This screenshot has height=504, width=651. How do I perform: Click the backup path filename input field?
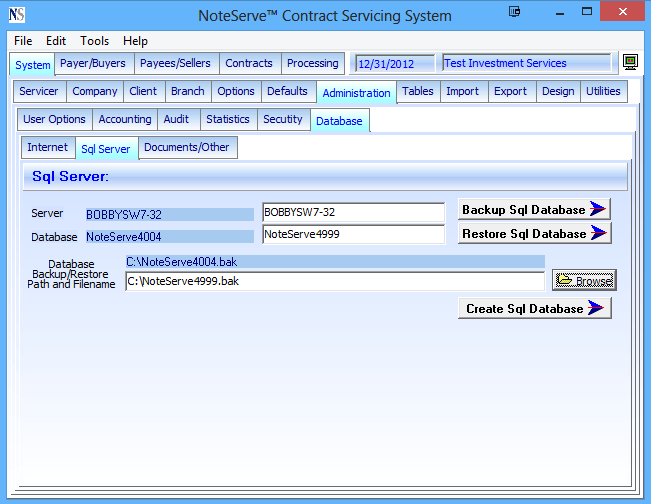pos(334,281)
